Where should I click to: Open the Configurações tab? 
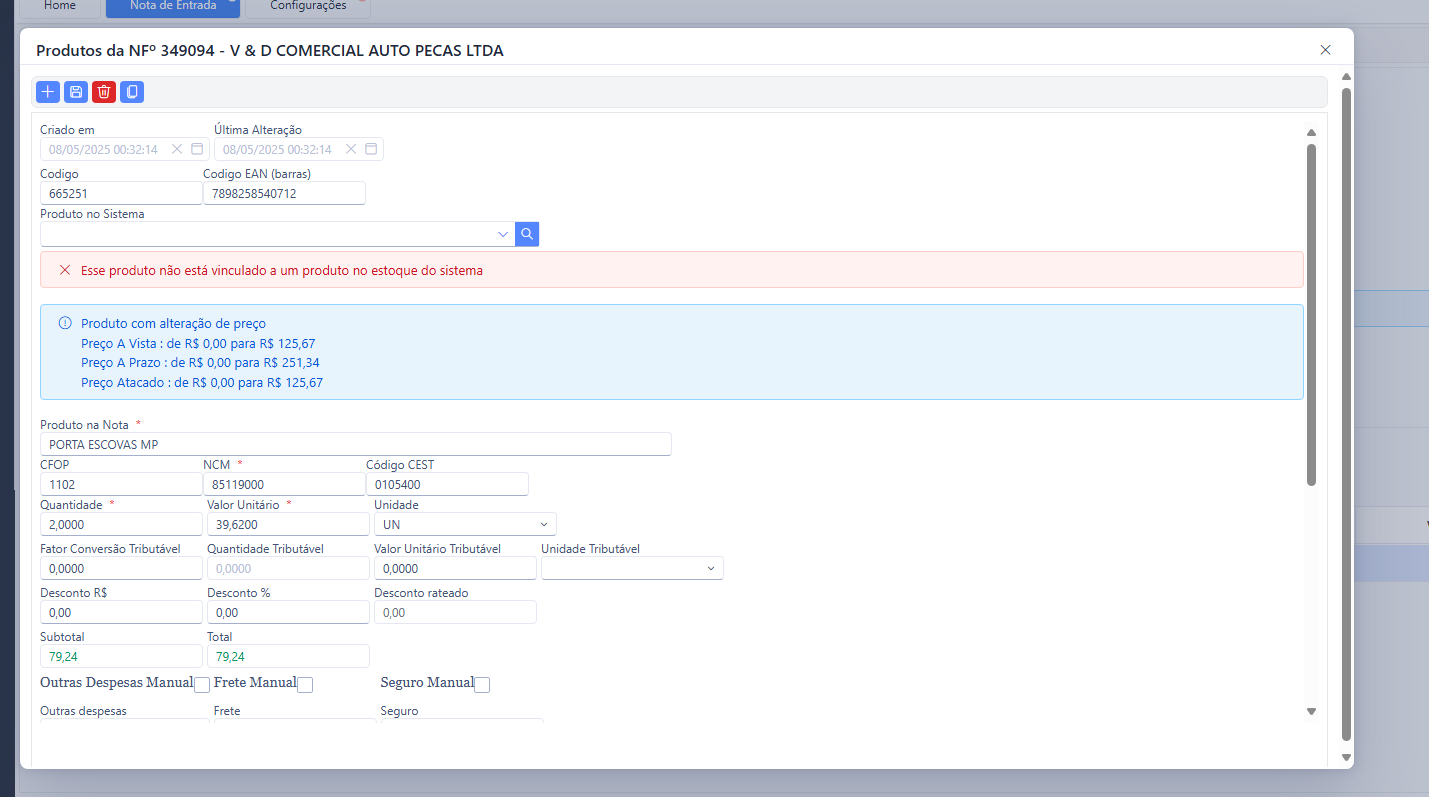click(308, 6)
